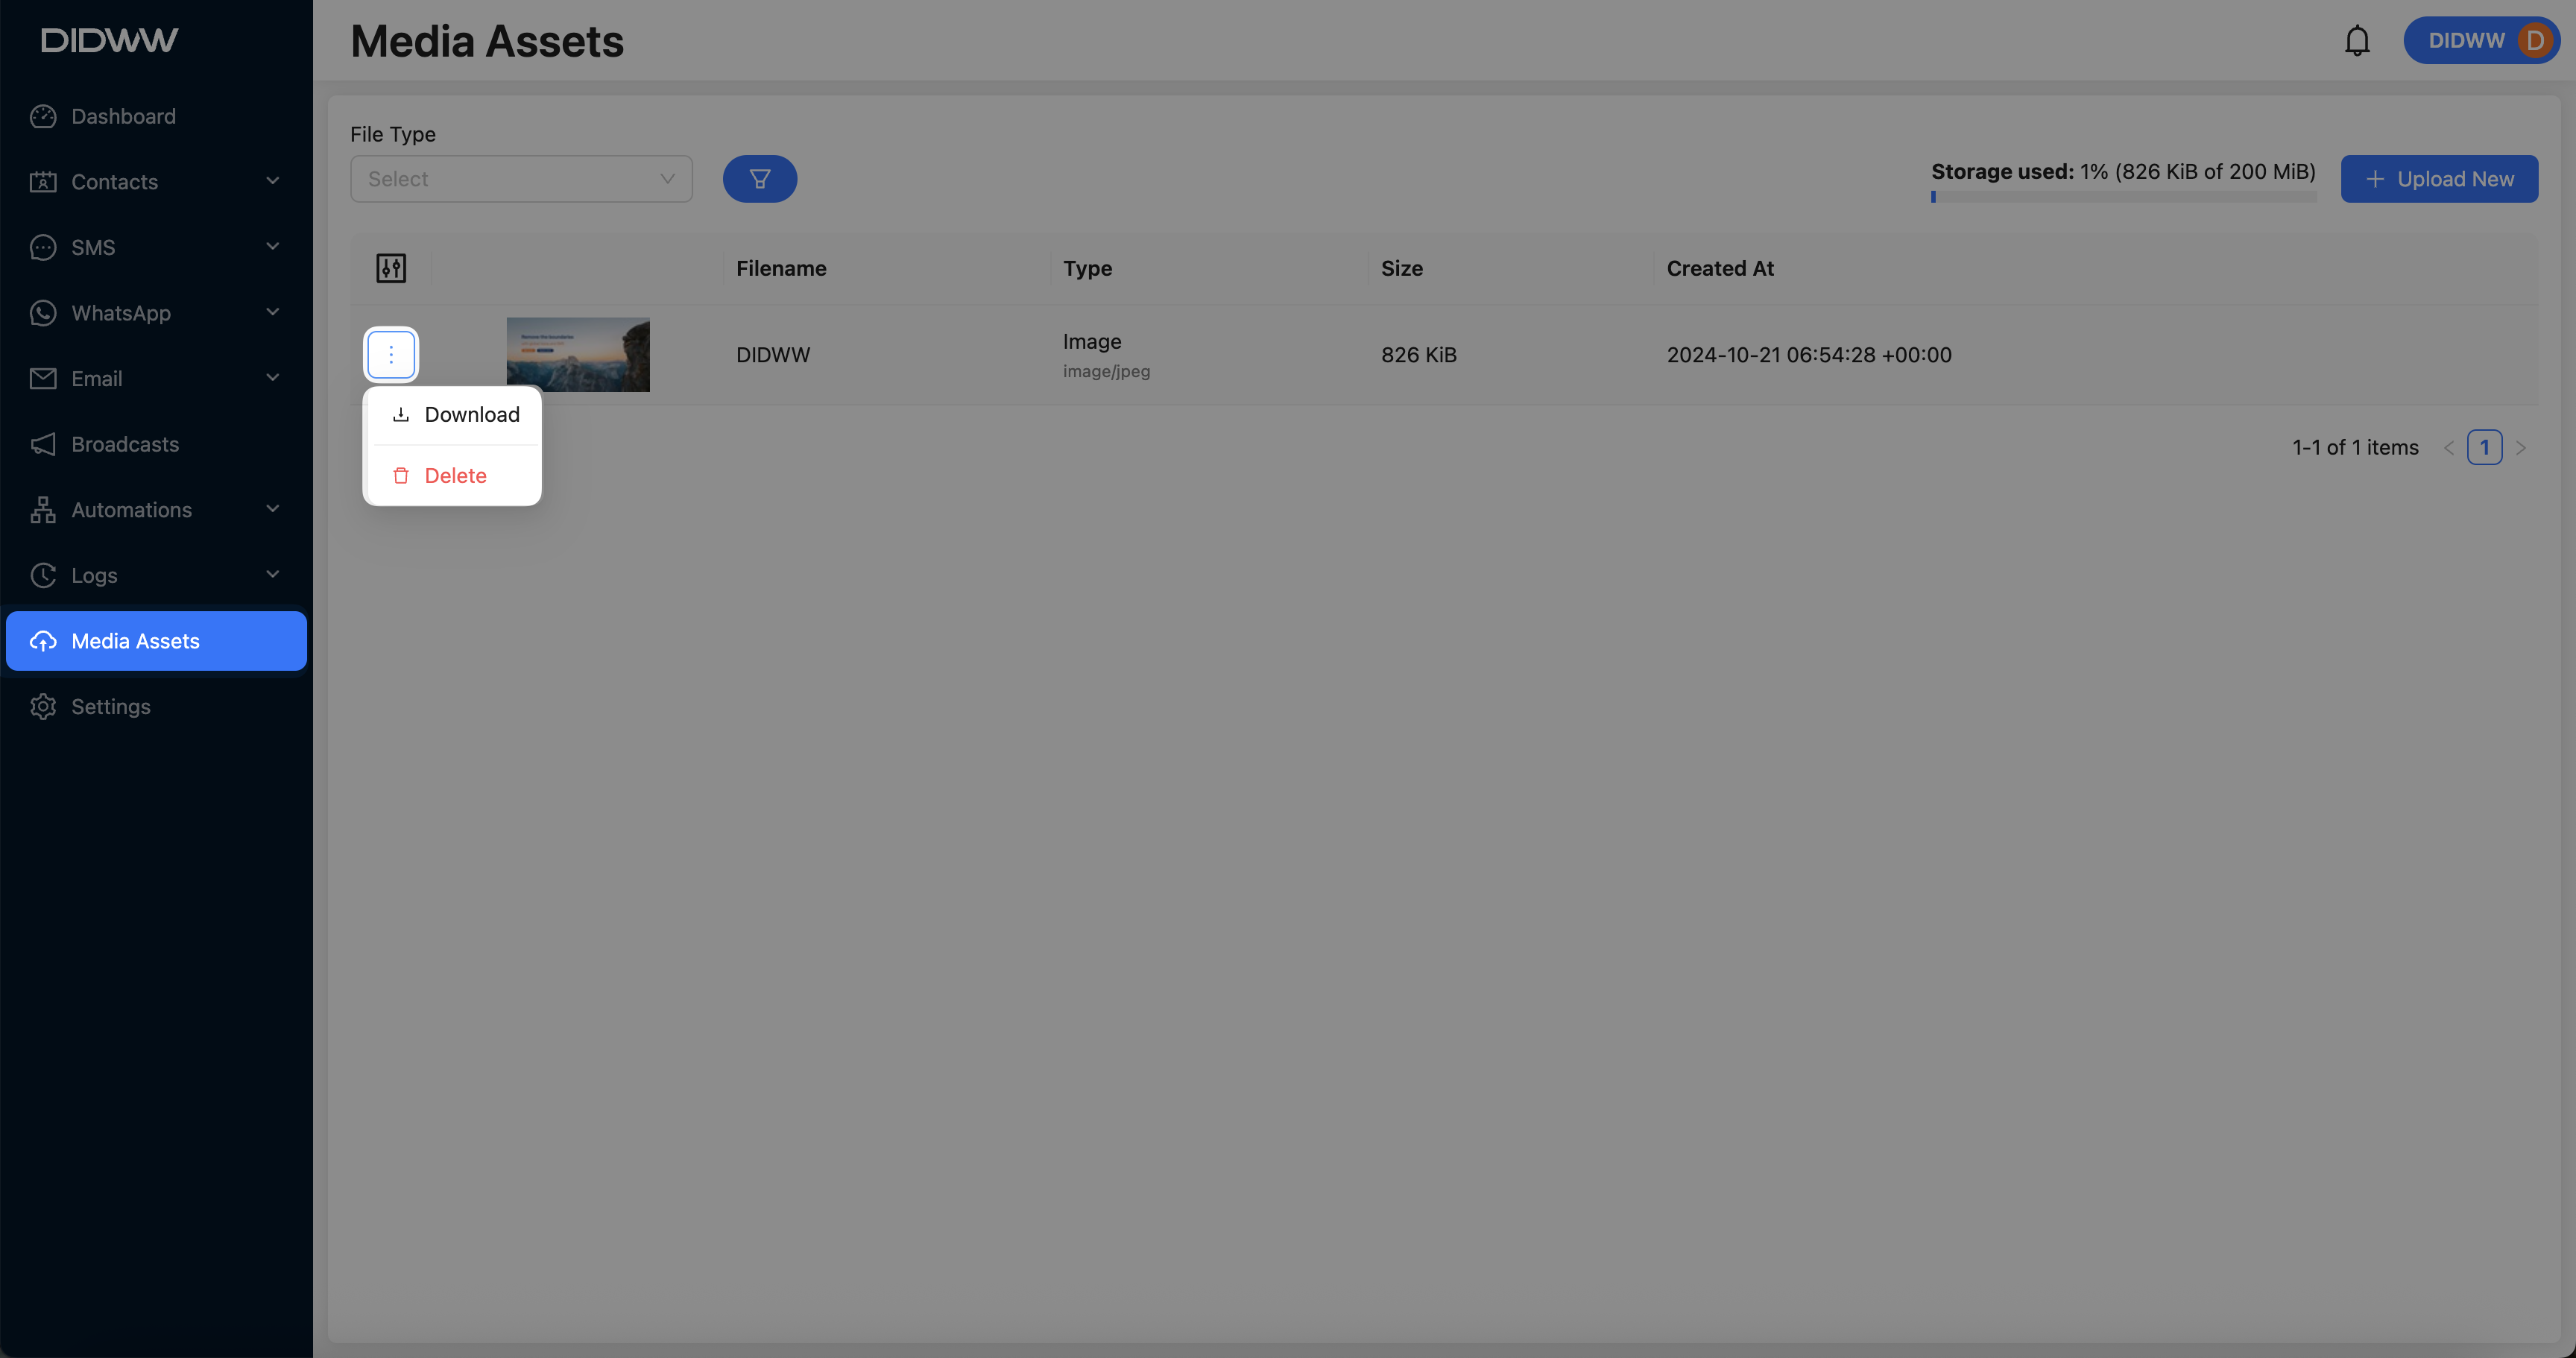Screen dimensions: 2576x1358
Task: Open the table column settings icon
Action: 391,267
